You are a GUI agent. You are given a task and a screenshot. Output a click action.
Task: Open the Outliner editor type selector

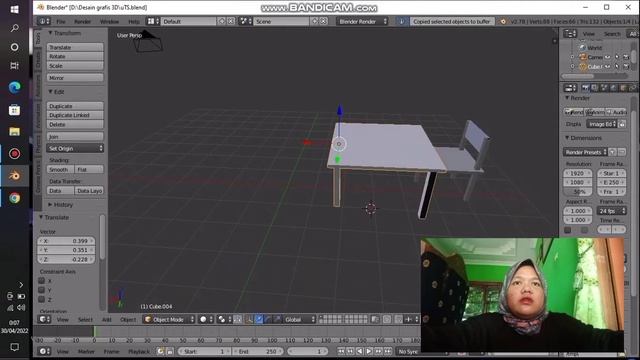(570, 33)
